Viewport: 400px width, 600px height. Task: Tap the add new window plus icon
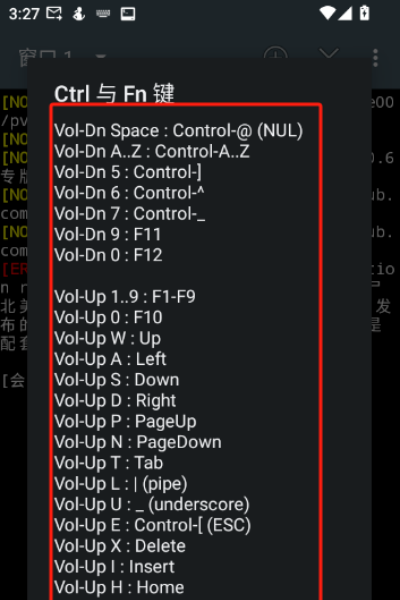click(276, 54)
